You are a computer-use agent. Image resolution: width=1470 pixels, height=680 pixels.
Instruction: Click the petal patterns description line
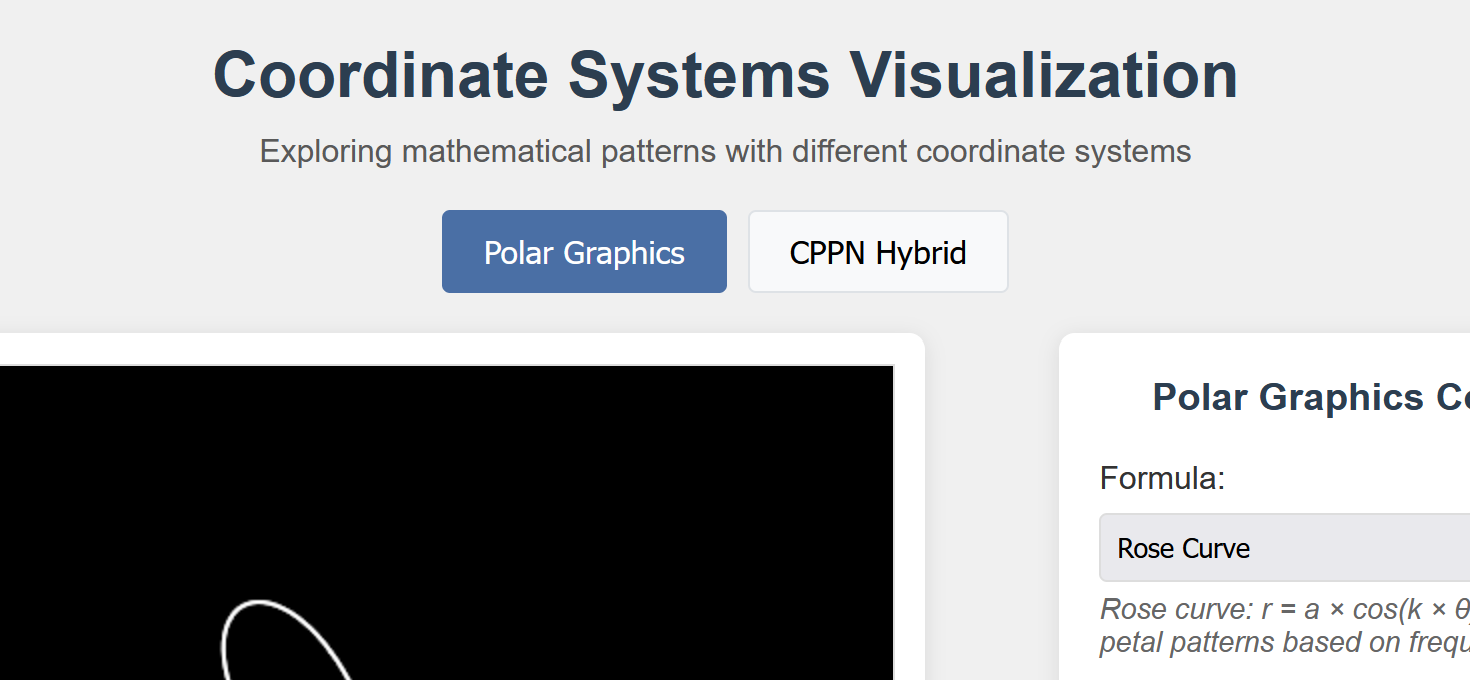coord(1280,642)
